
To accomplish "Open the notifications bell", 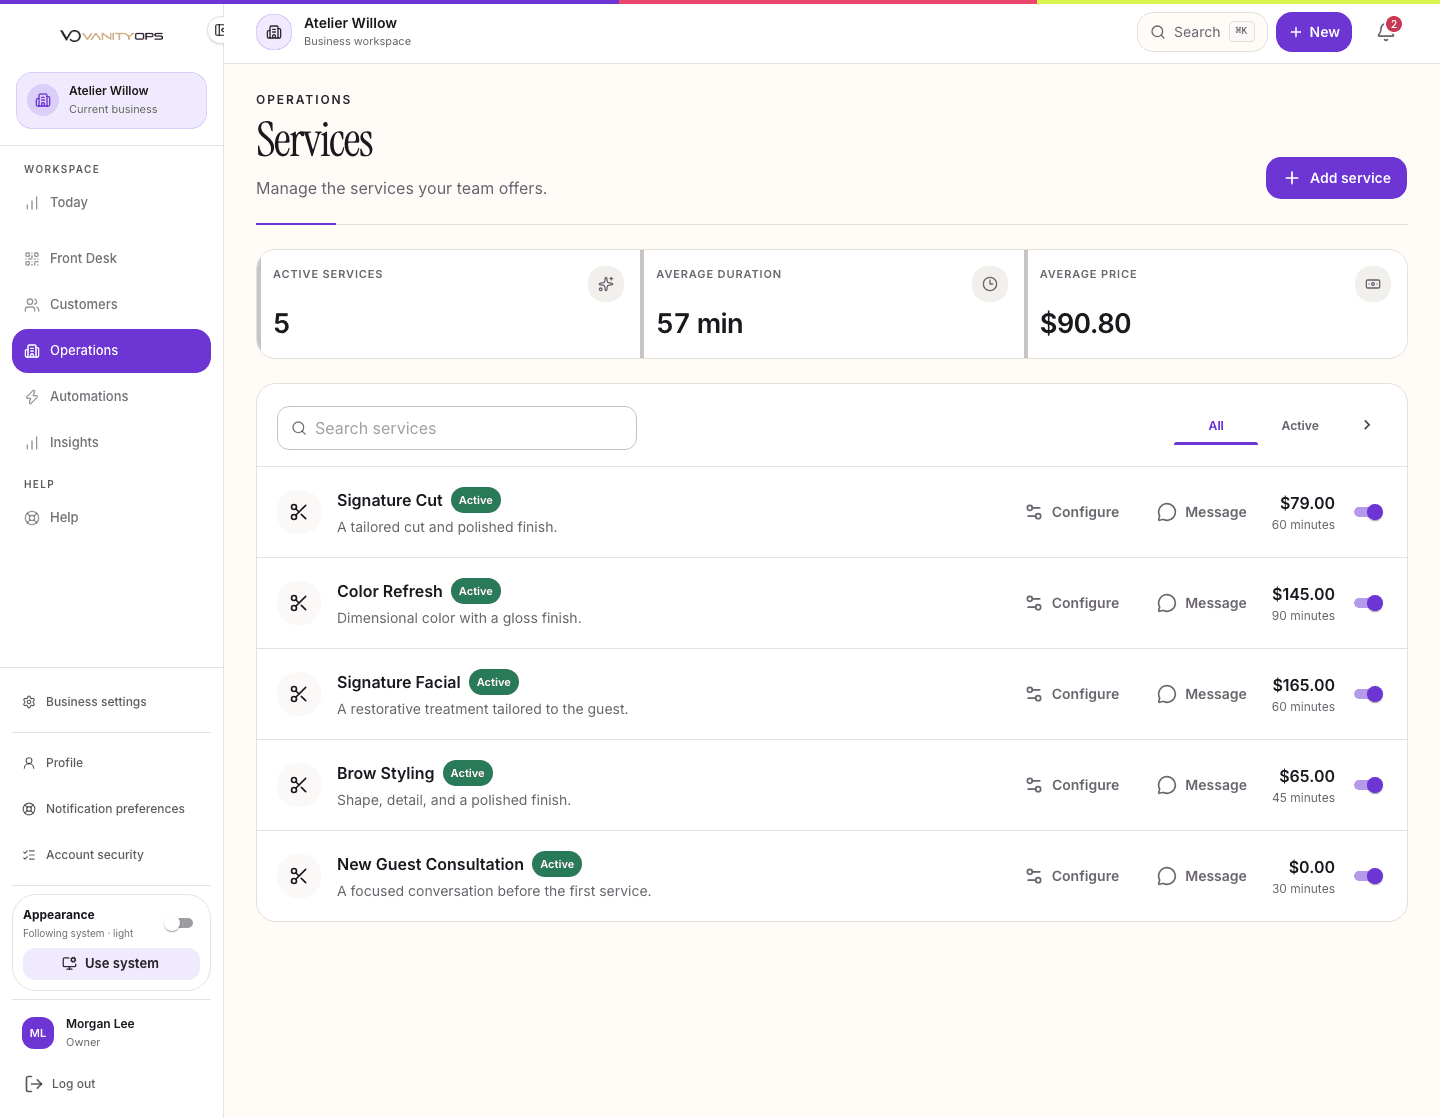I will coord(1386,32).
